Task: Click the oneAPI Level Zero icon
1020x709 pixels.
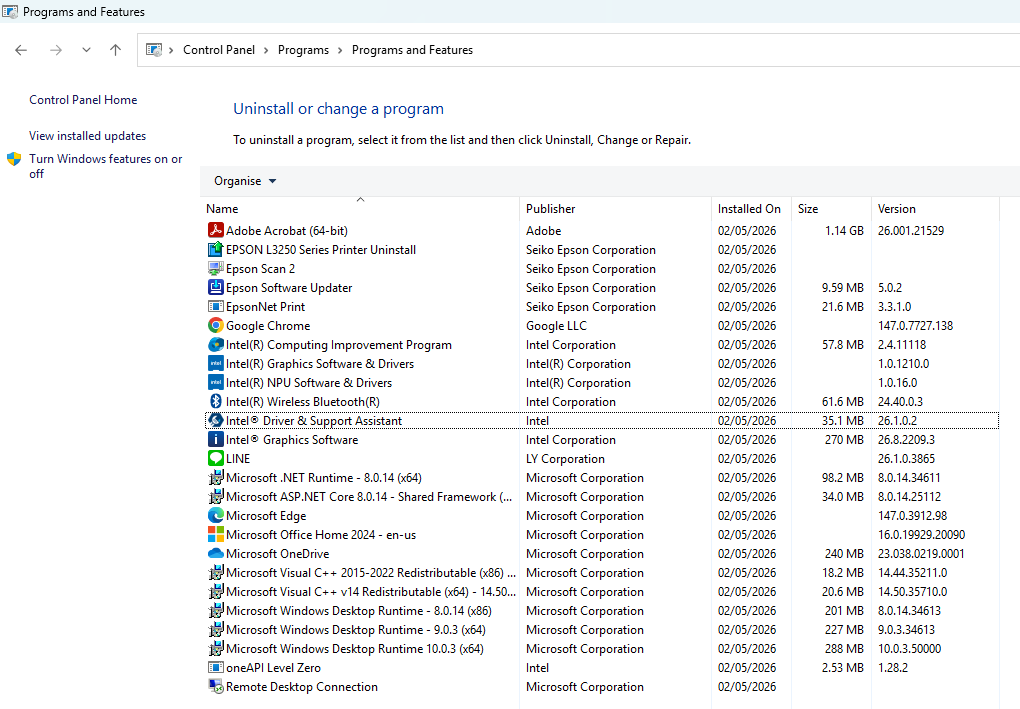Action: click(x=215, y=667)
